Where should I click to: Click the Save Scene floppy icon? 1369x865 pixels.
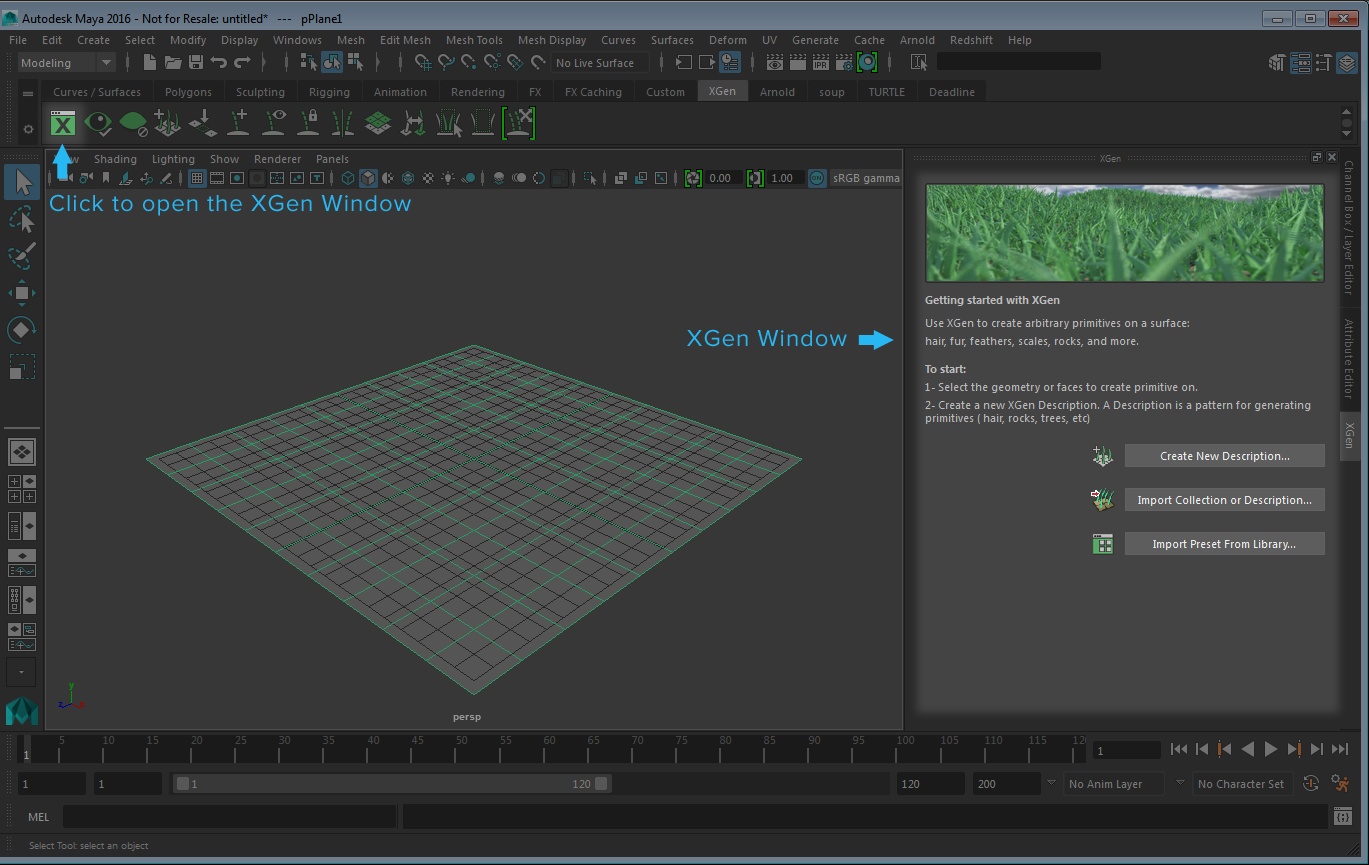point(196,62)
